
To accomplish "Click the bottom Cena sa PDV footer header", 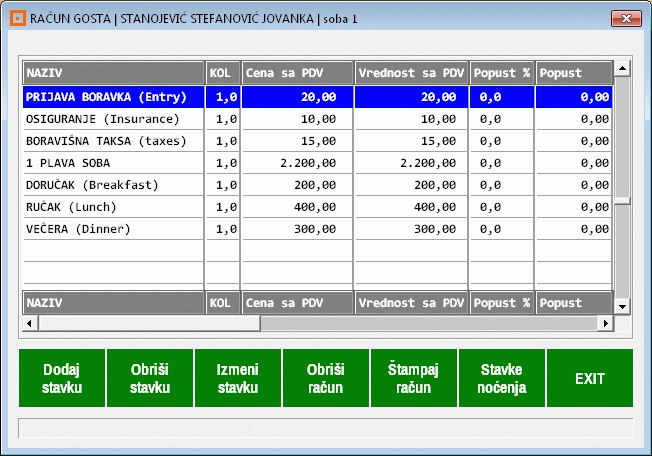I will [x=297, y=303].
